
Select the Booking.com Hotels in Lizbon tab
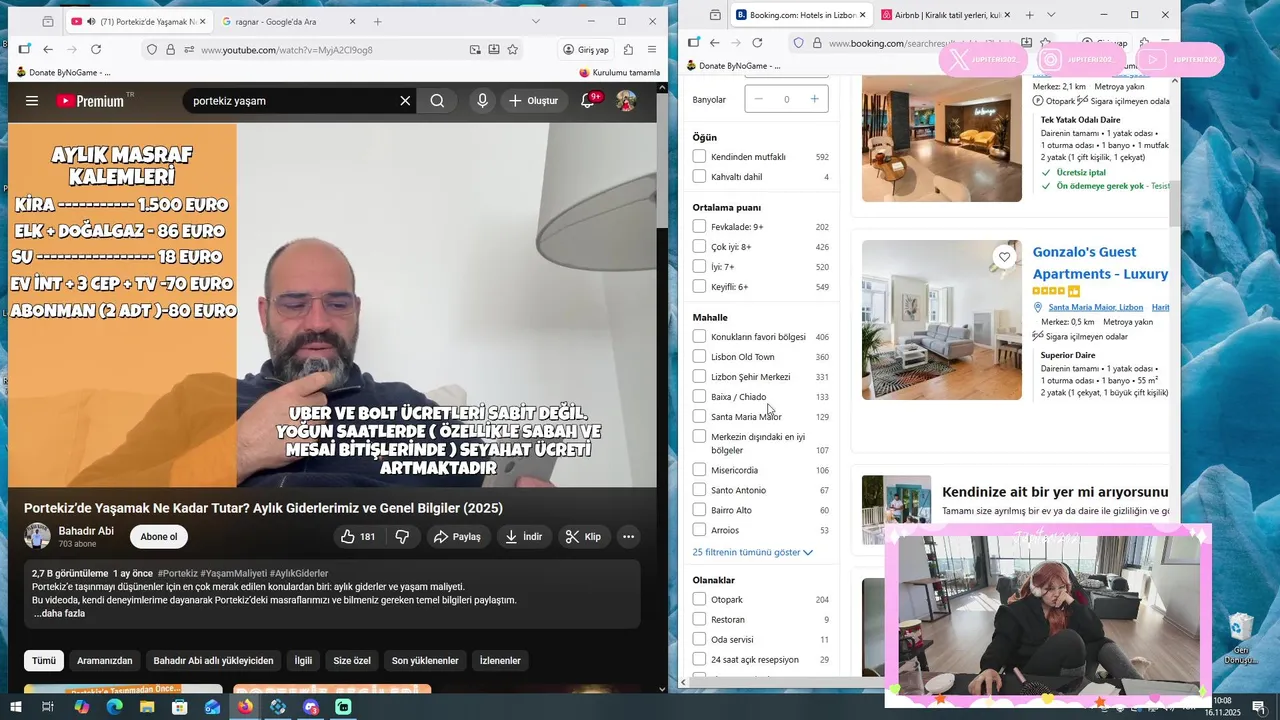[802, 15]
